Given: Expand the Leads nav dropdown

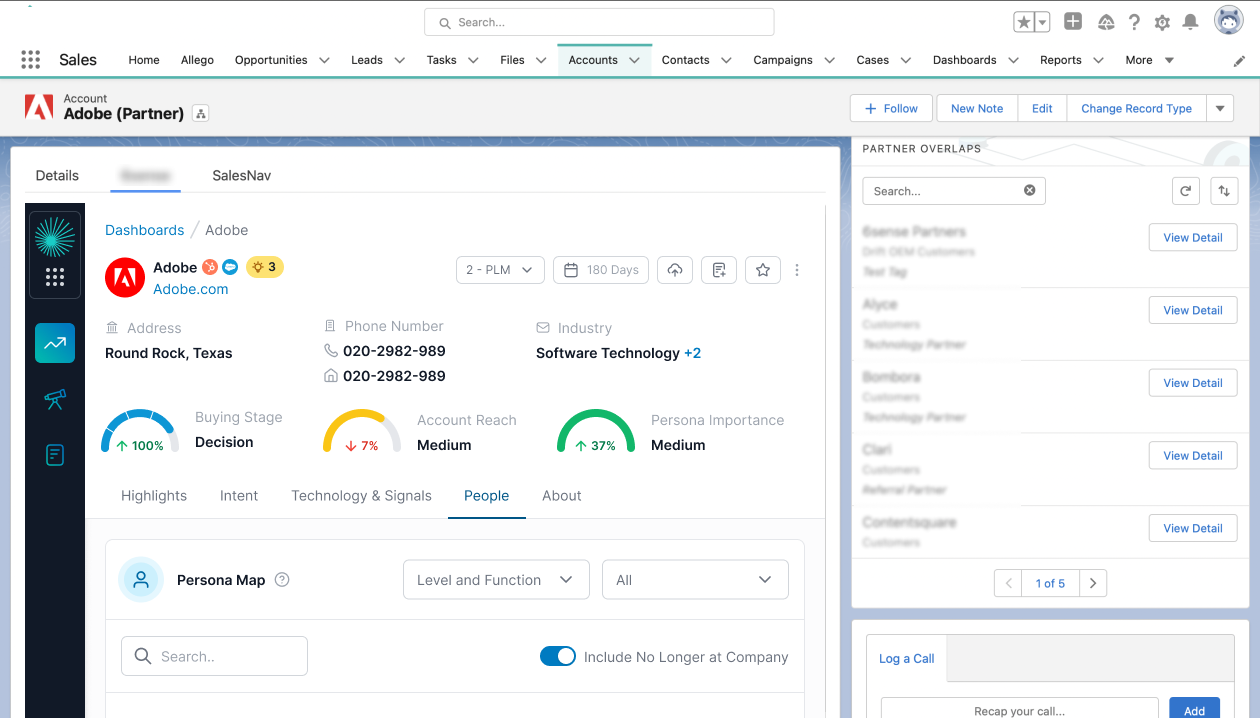Looking at the screenshot, I should coord(400,60).
